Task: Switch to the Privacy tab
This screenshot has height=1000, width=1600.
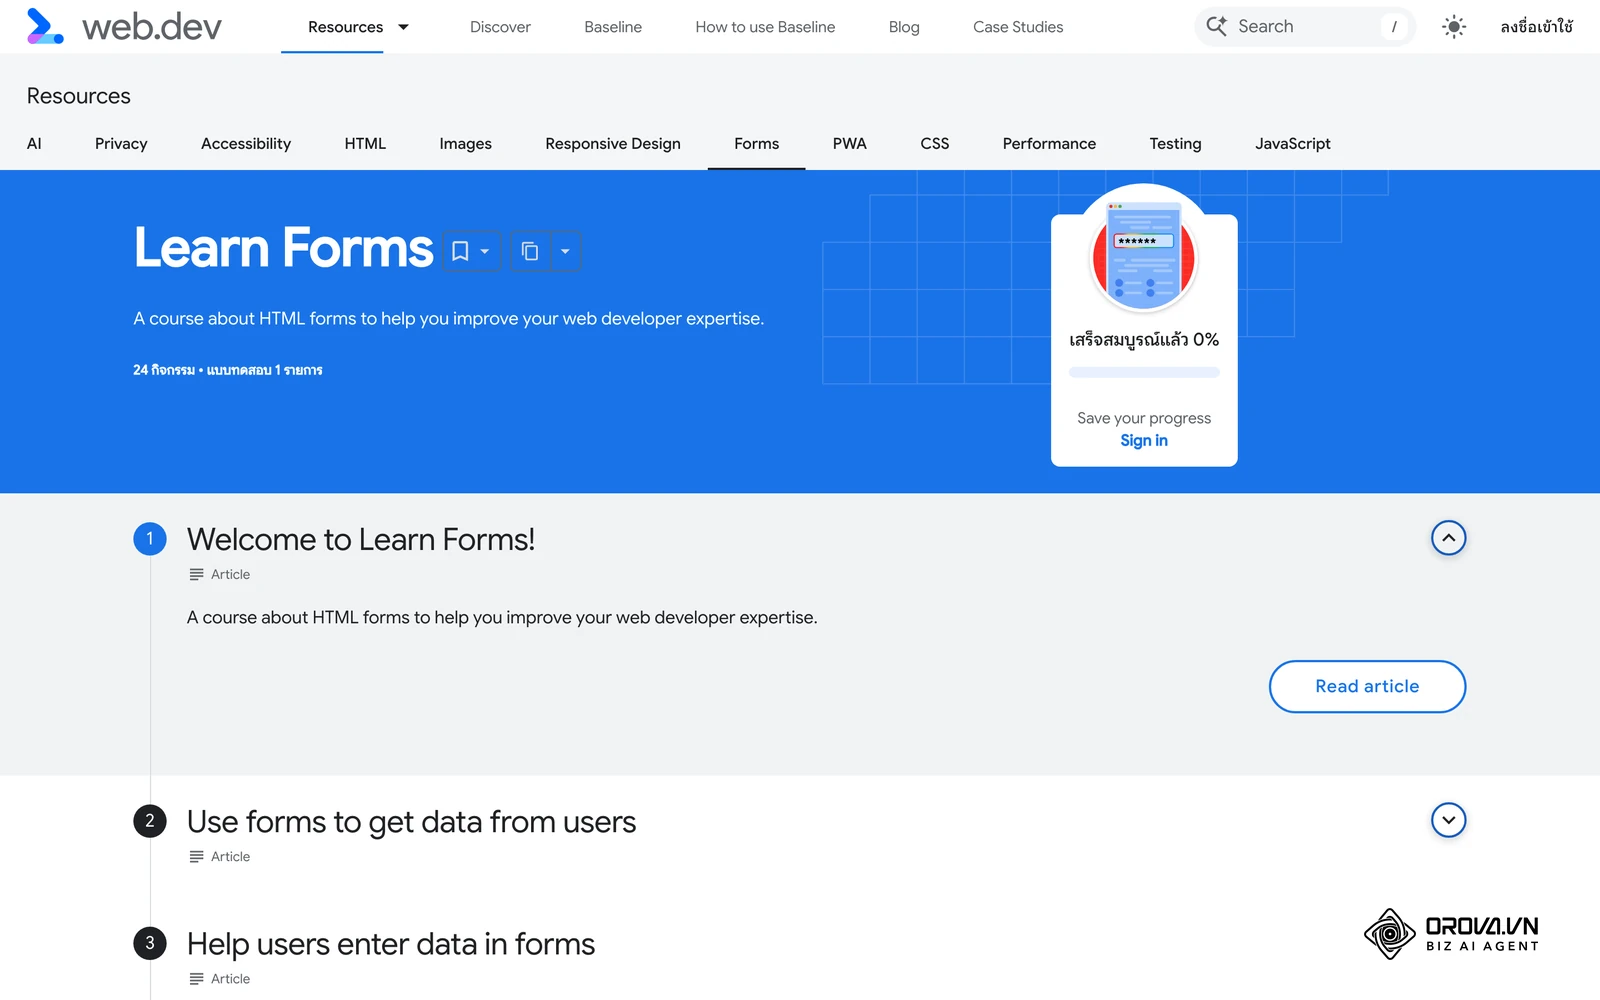Action: tap(121, 143)
